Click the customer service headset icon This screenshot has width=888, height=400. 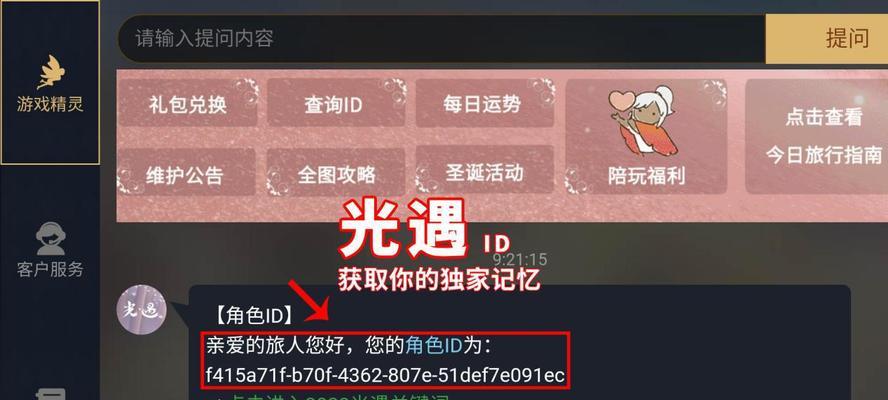[x=50, y=239]
